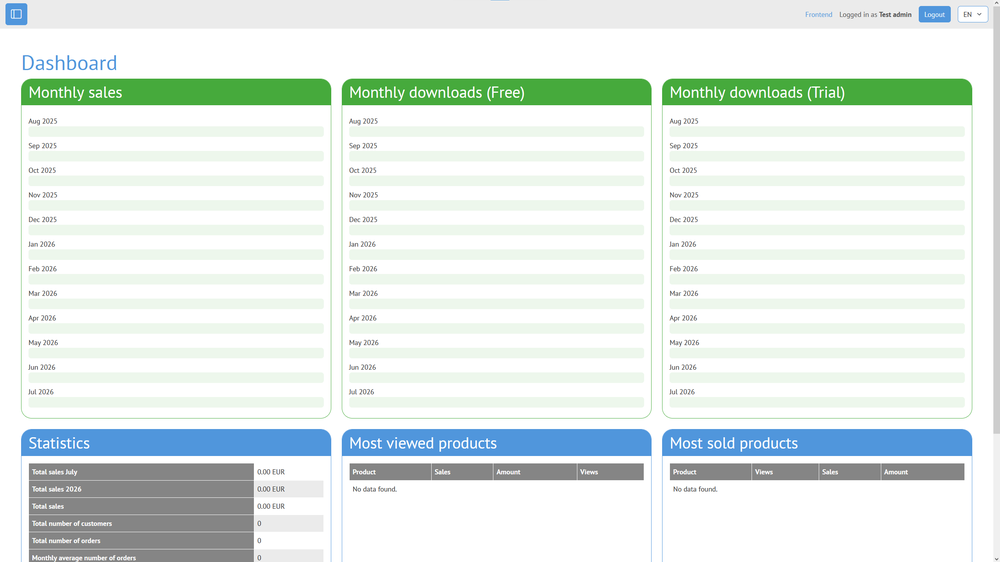Click the May 2026 label in Monthly downloads (Trial)
1000x562 pixels.
click(684, 343)
